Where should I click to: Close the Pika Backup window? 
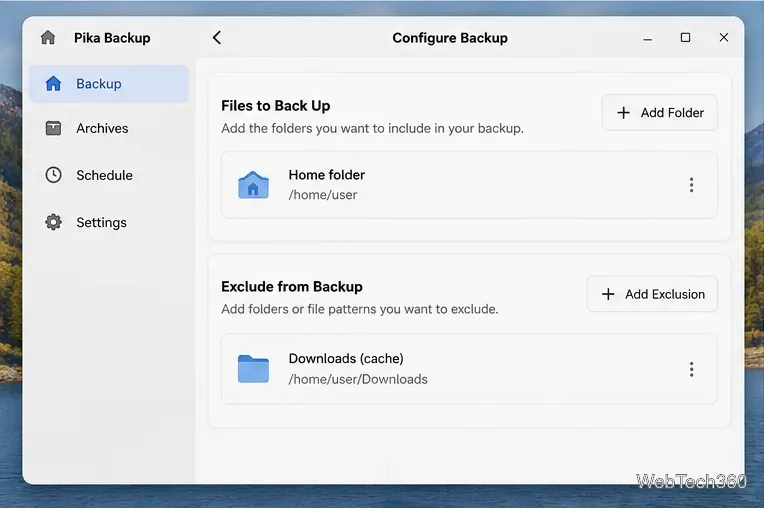(x=724, y=38)
